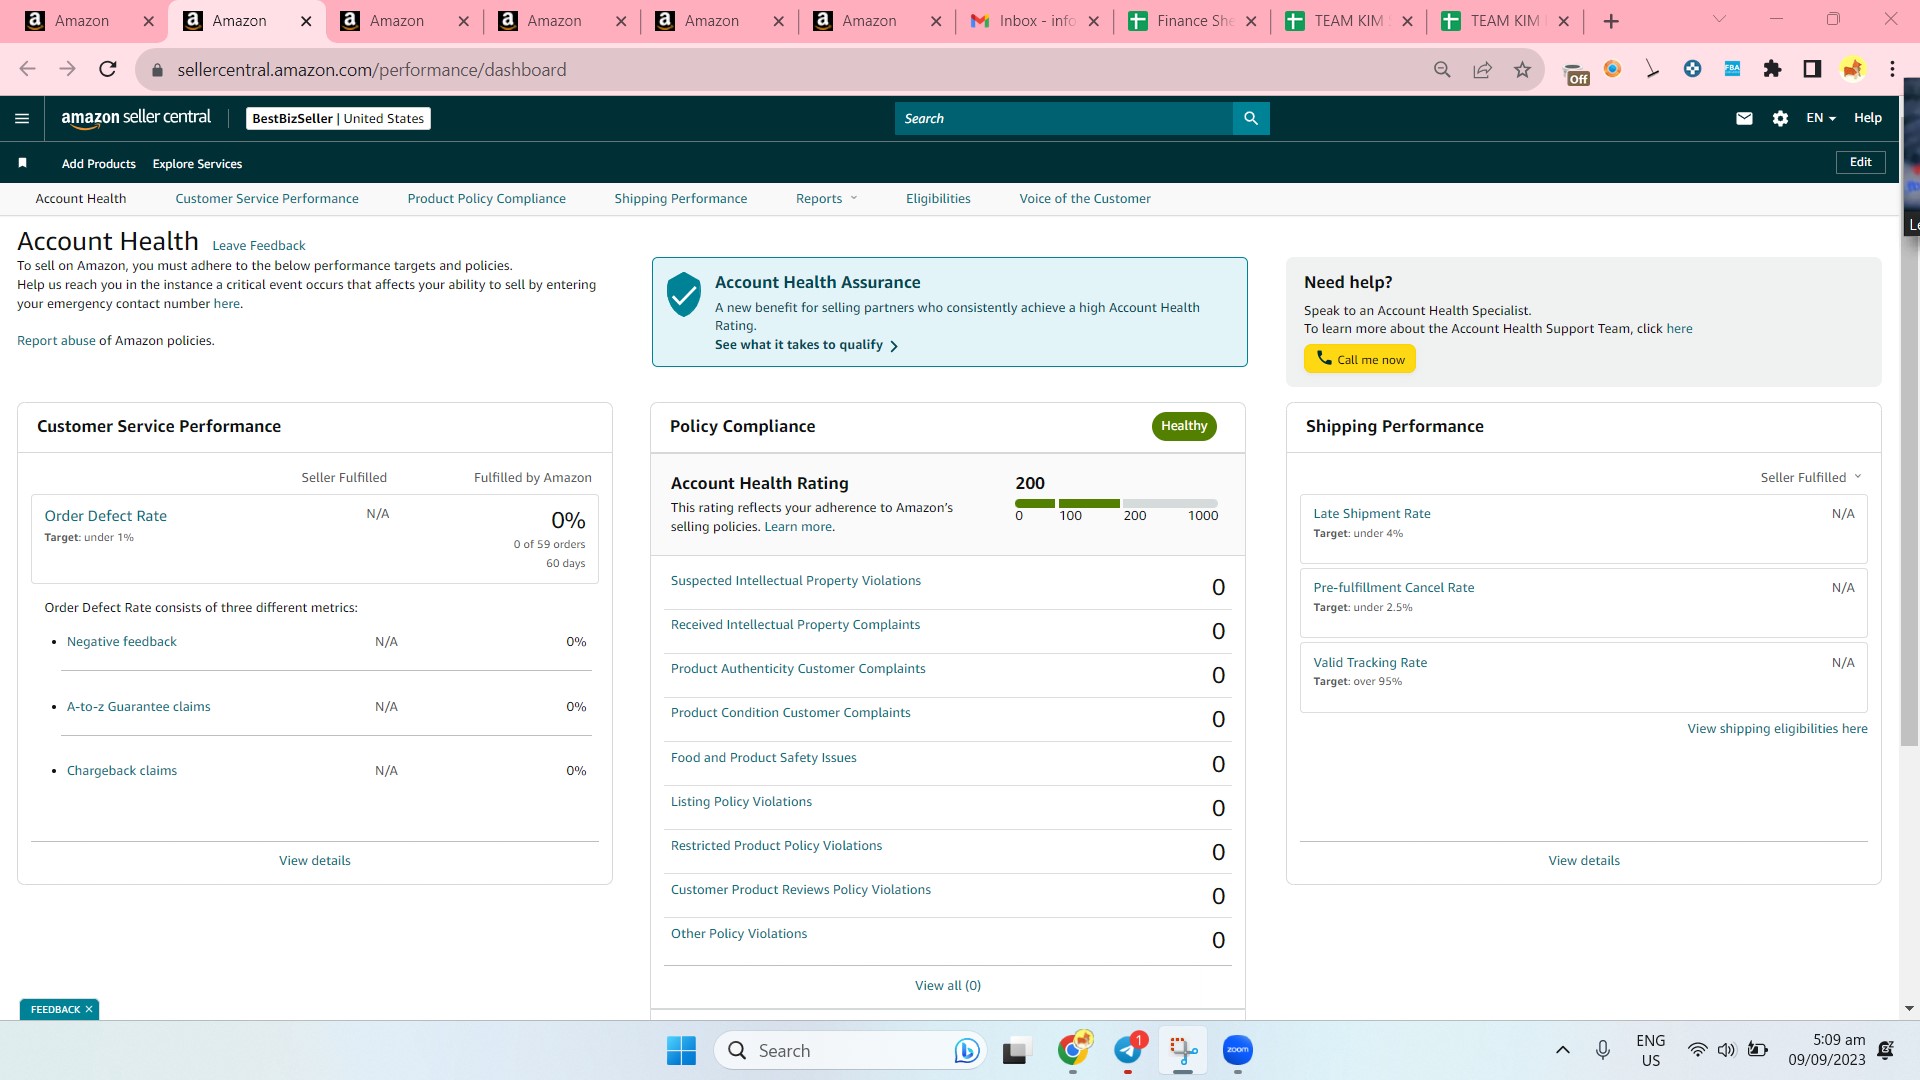Click the Healthy status badge

tap(1184, 426)
